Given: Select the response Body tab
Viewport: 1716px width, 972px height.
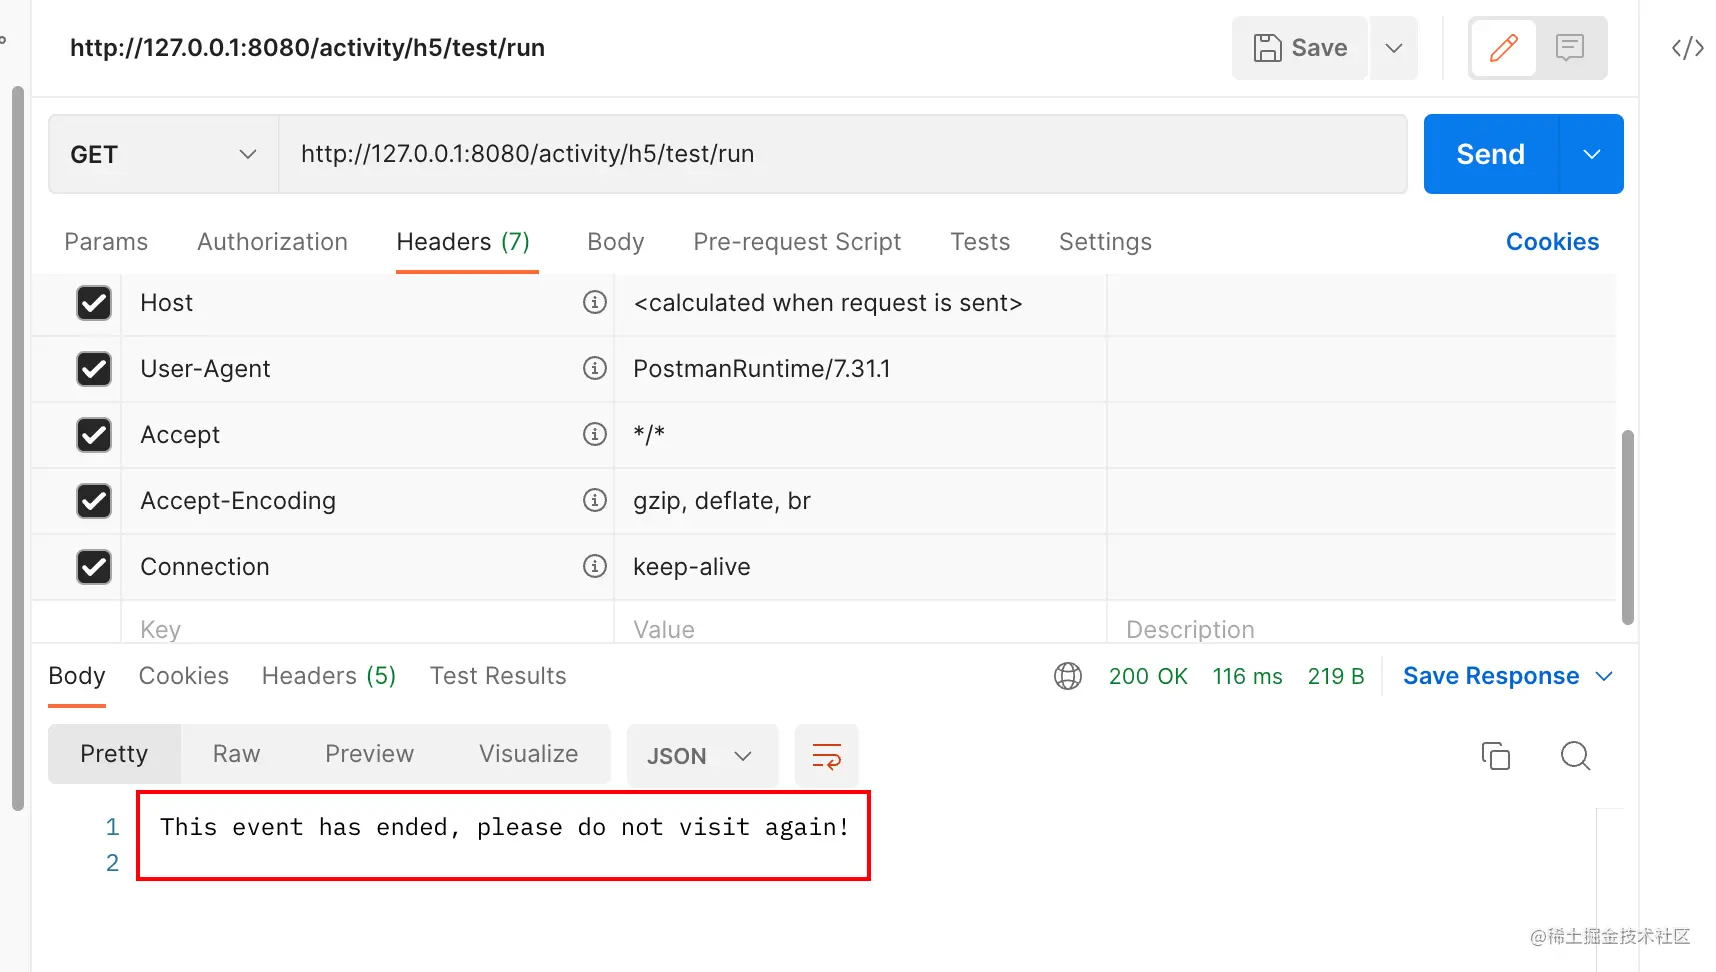Looking at the screenshot, I should 77,676.
